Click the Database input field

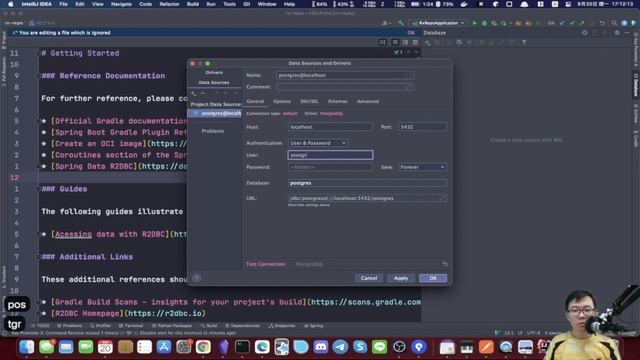tap(367, 183)
